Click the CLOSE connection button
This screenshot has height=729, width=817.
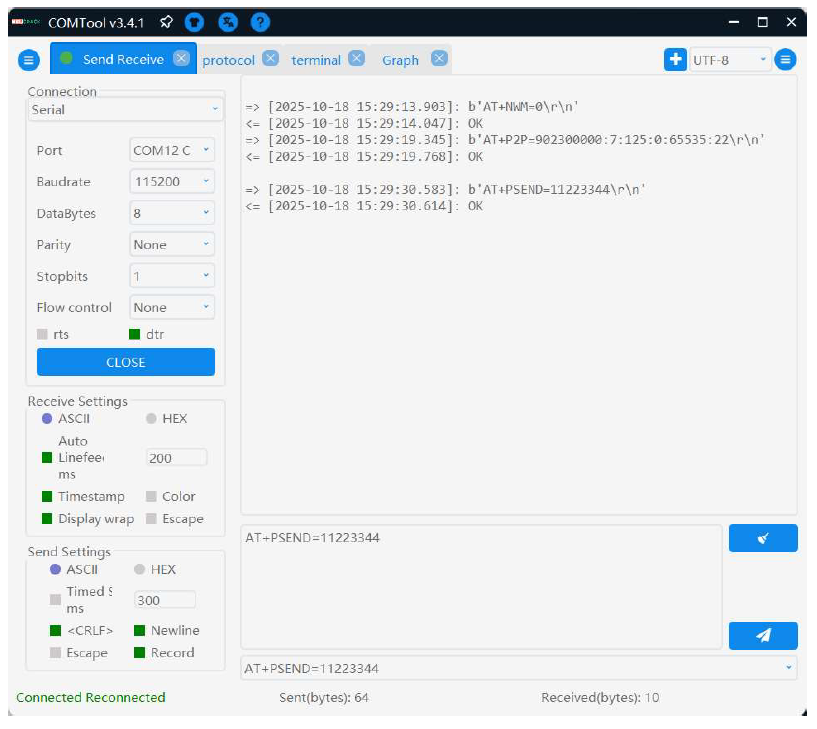click(126, 362)
